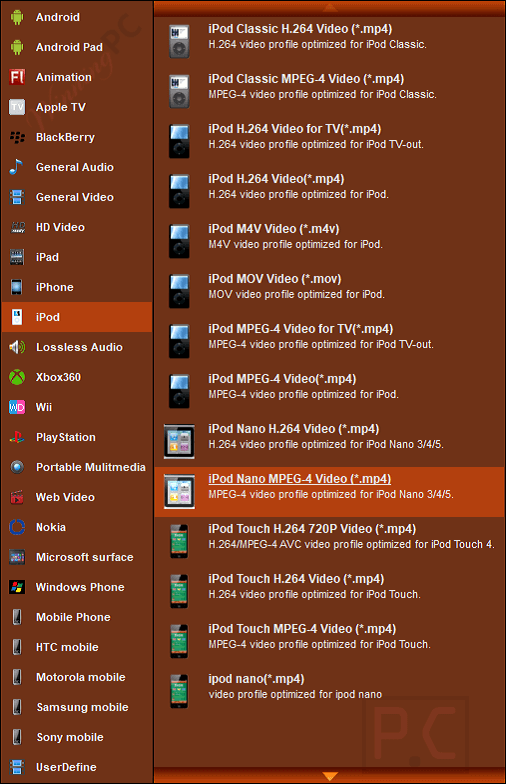Click the iPod H.264 Video for TV thumbnail

pos(179,141)
